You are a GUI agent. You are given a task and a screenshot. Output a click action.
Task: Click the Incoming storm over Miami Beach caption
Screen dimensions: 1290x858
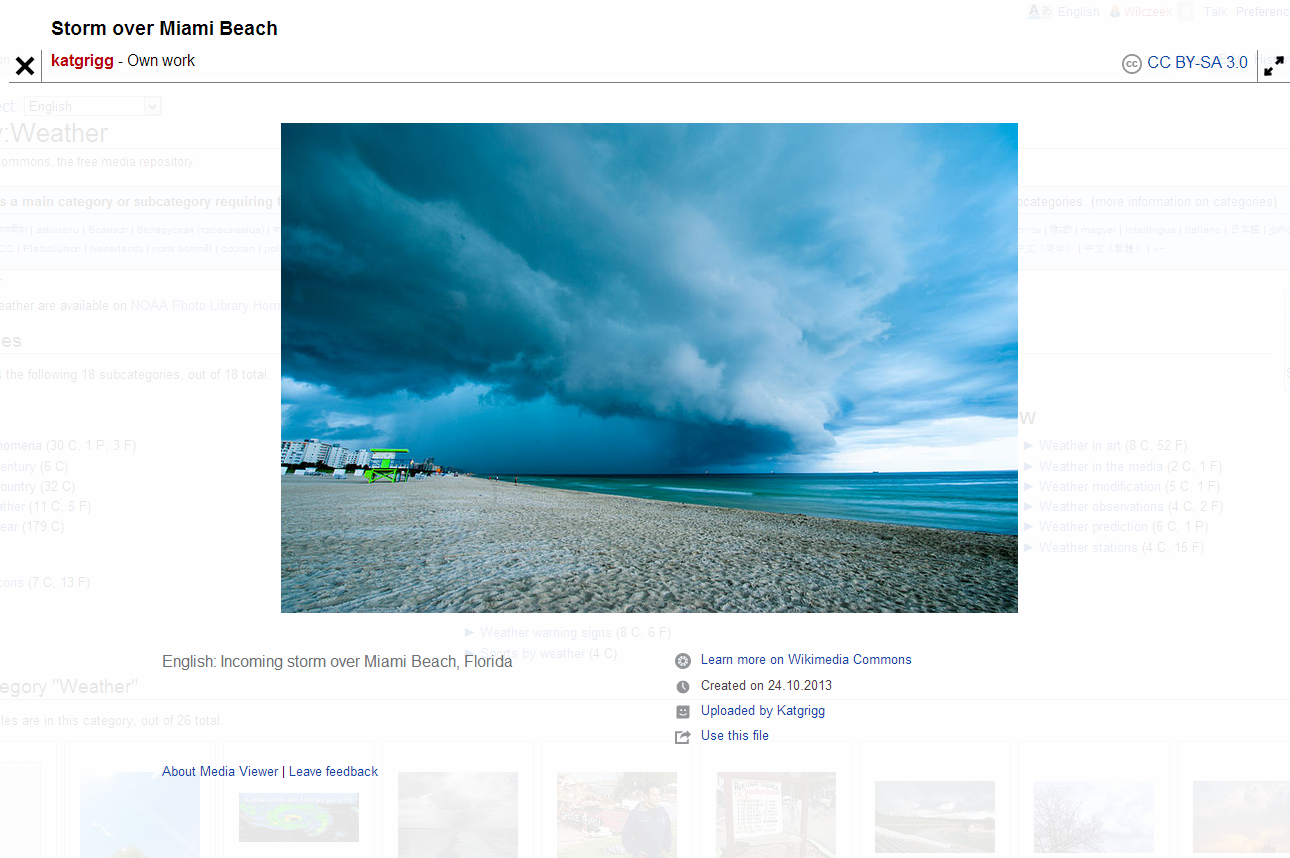click(x=337, y=662)
